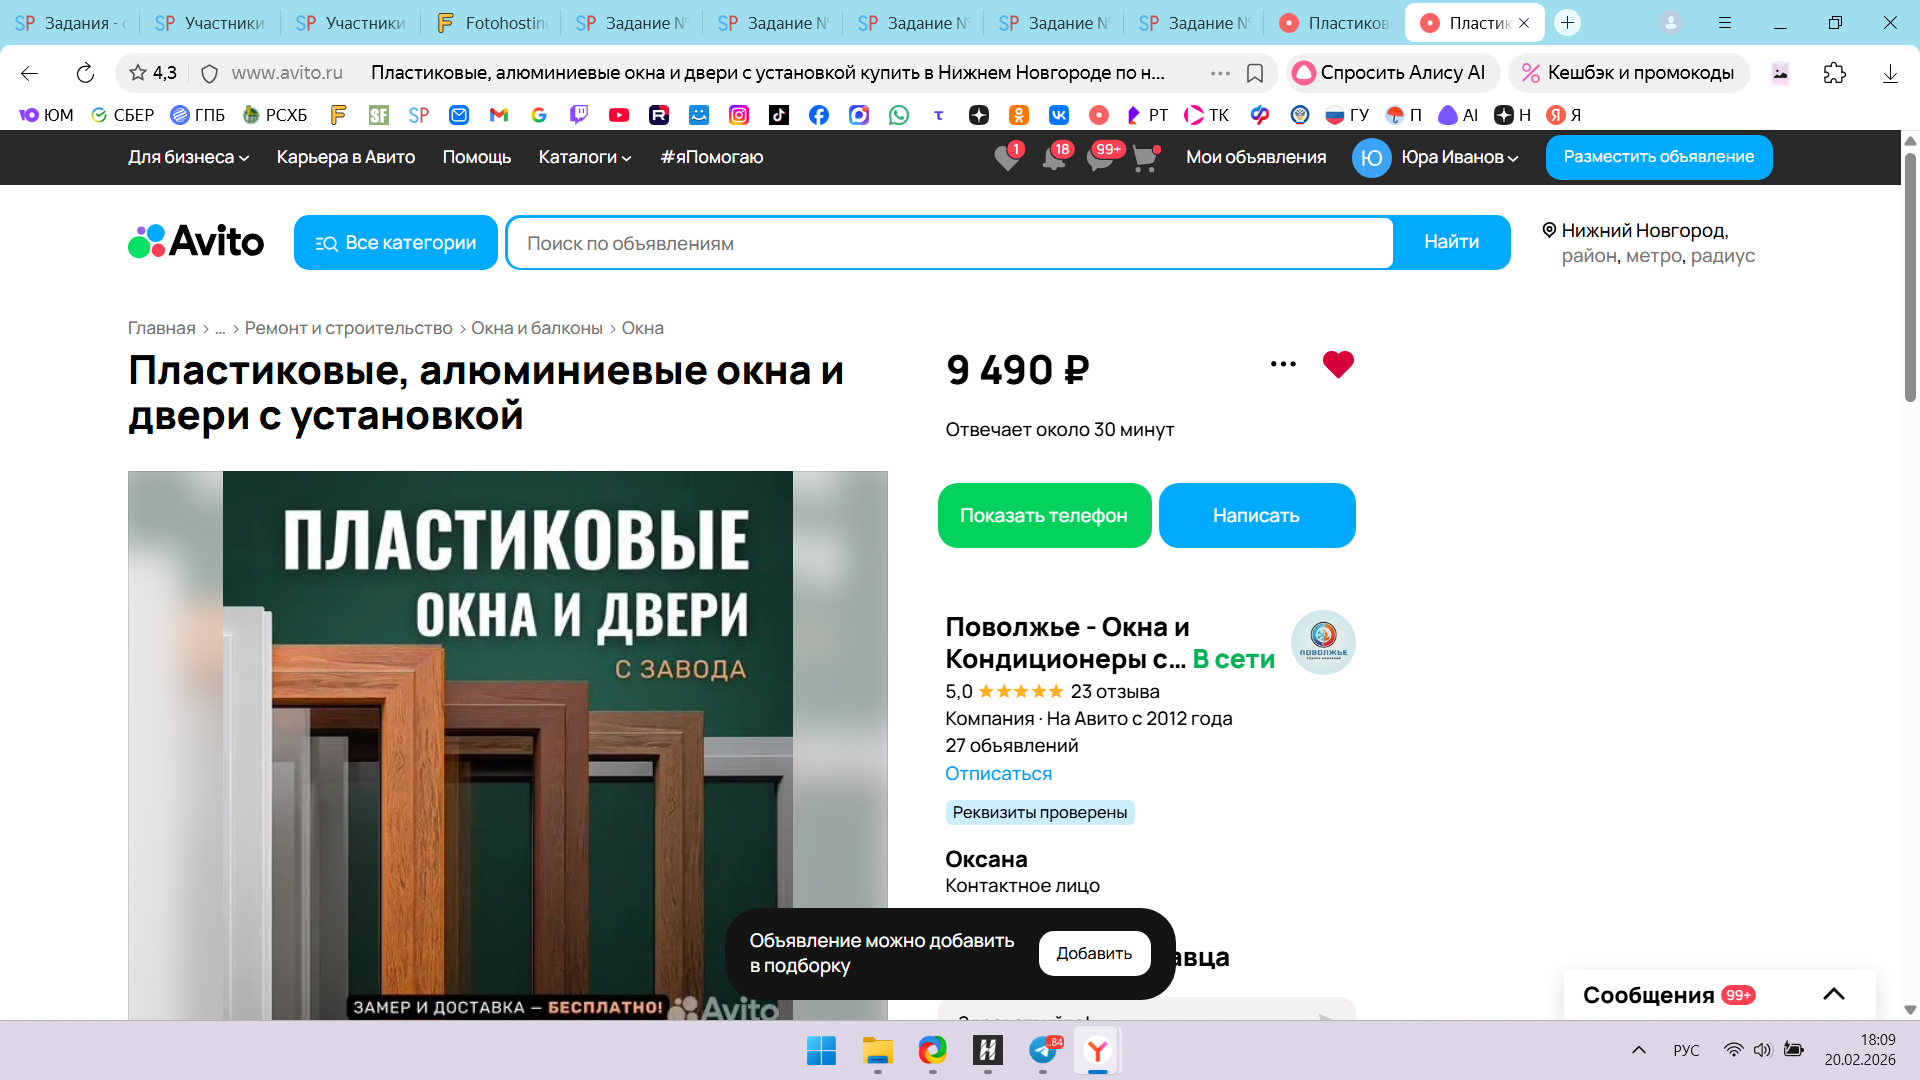Expand the Сообщения panel chevron
1920x1080 pixels.
[x=1833, y=994]
